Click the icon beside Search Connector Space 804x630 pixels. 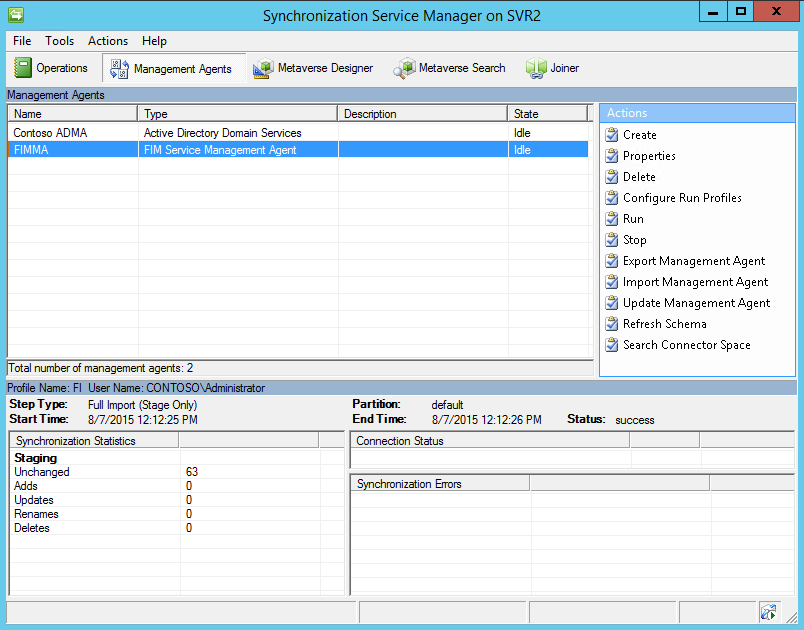pyautogui.click(x=612, y=345)
